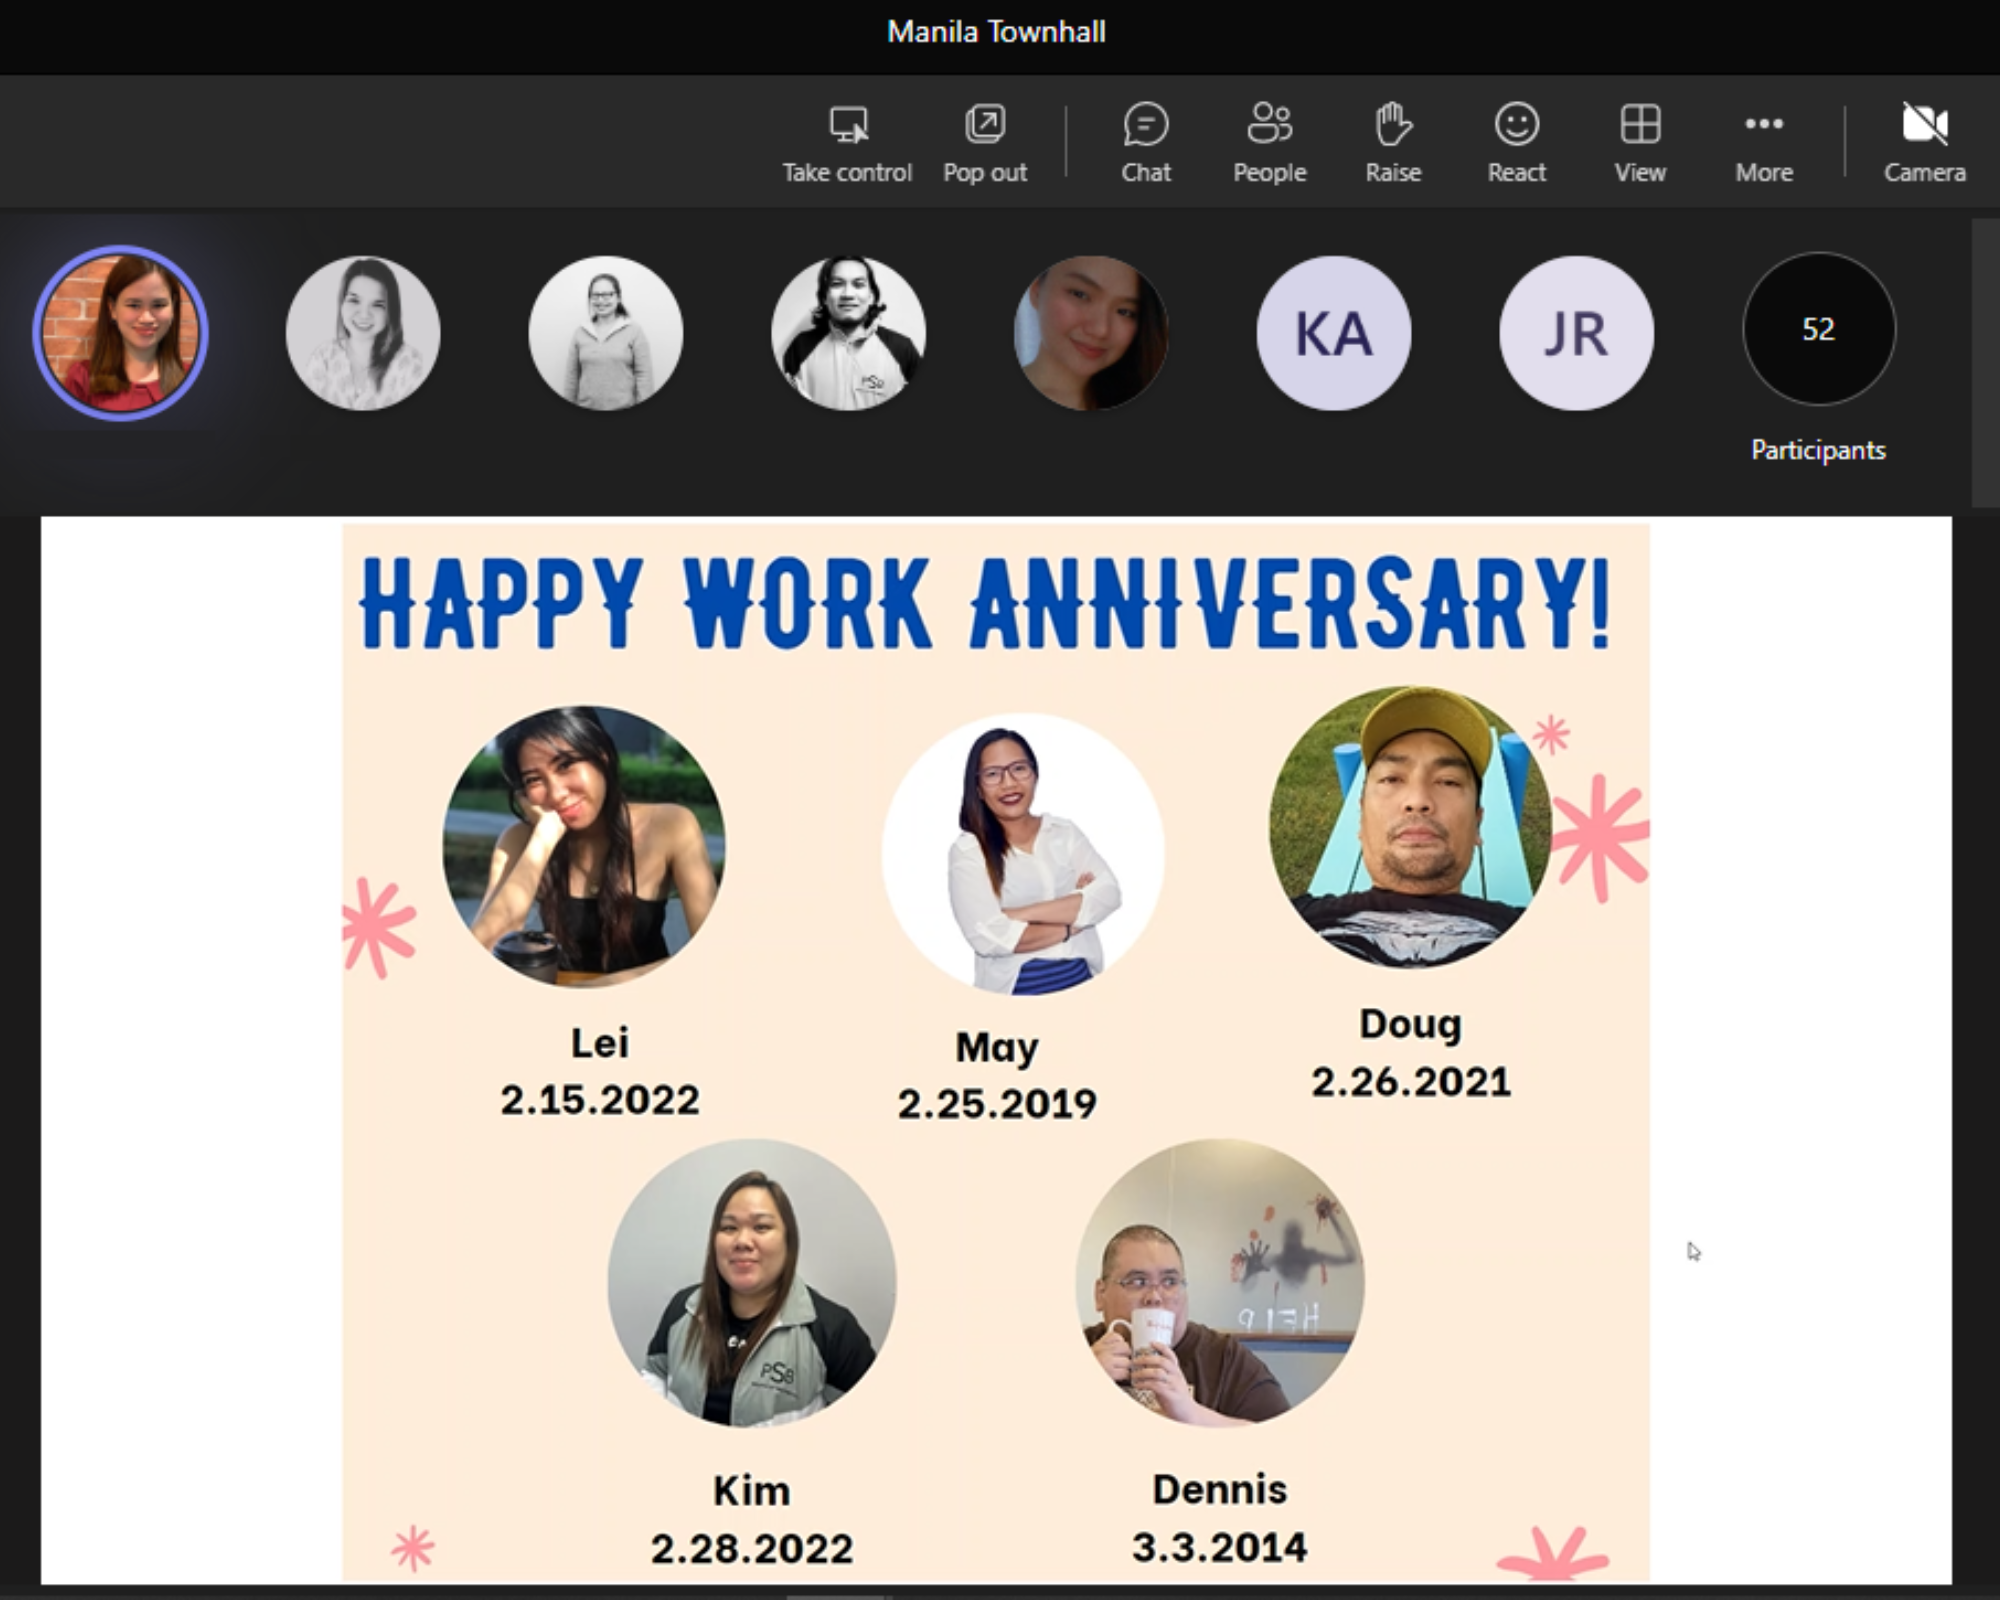Click Dennis's photo on shared slide

coord(1219,1282)
